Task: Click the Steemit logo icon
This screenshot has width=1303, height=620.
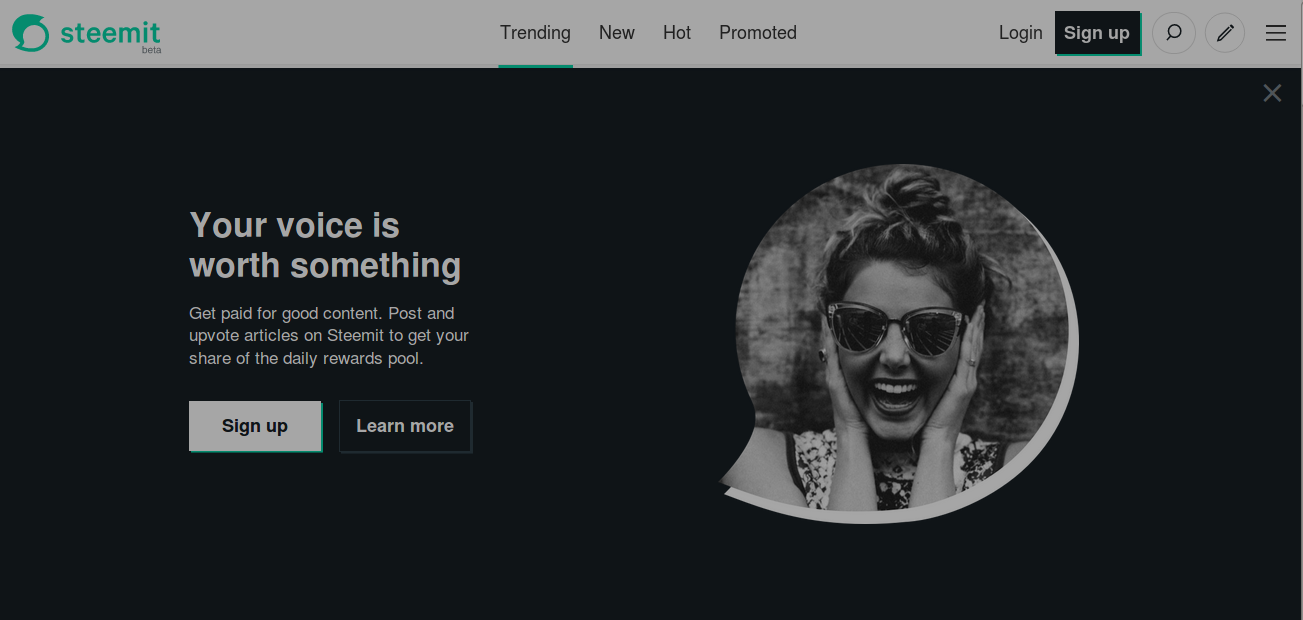Action: (30, 33)
